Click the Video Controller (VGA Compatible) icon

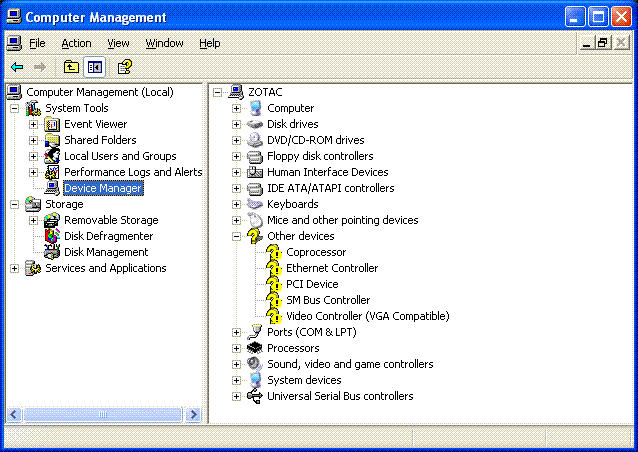[274, 316]
